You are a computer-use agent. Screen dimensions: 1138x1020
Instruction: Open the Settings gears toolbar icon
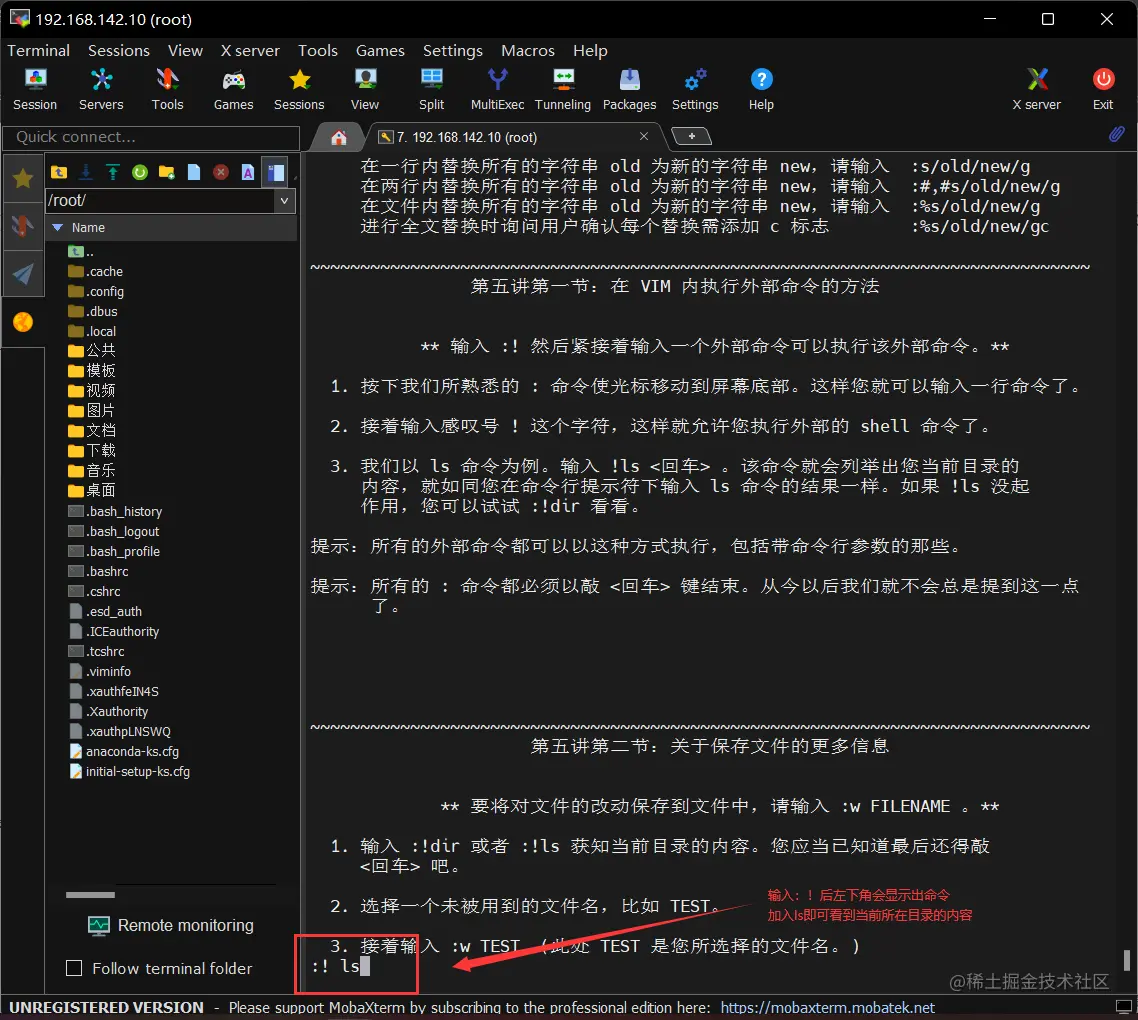[x=695, y=89]
